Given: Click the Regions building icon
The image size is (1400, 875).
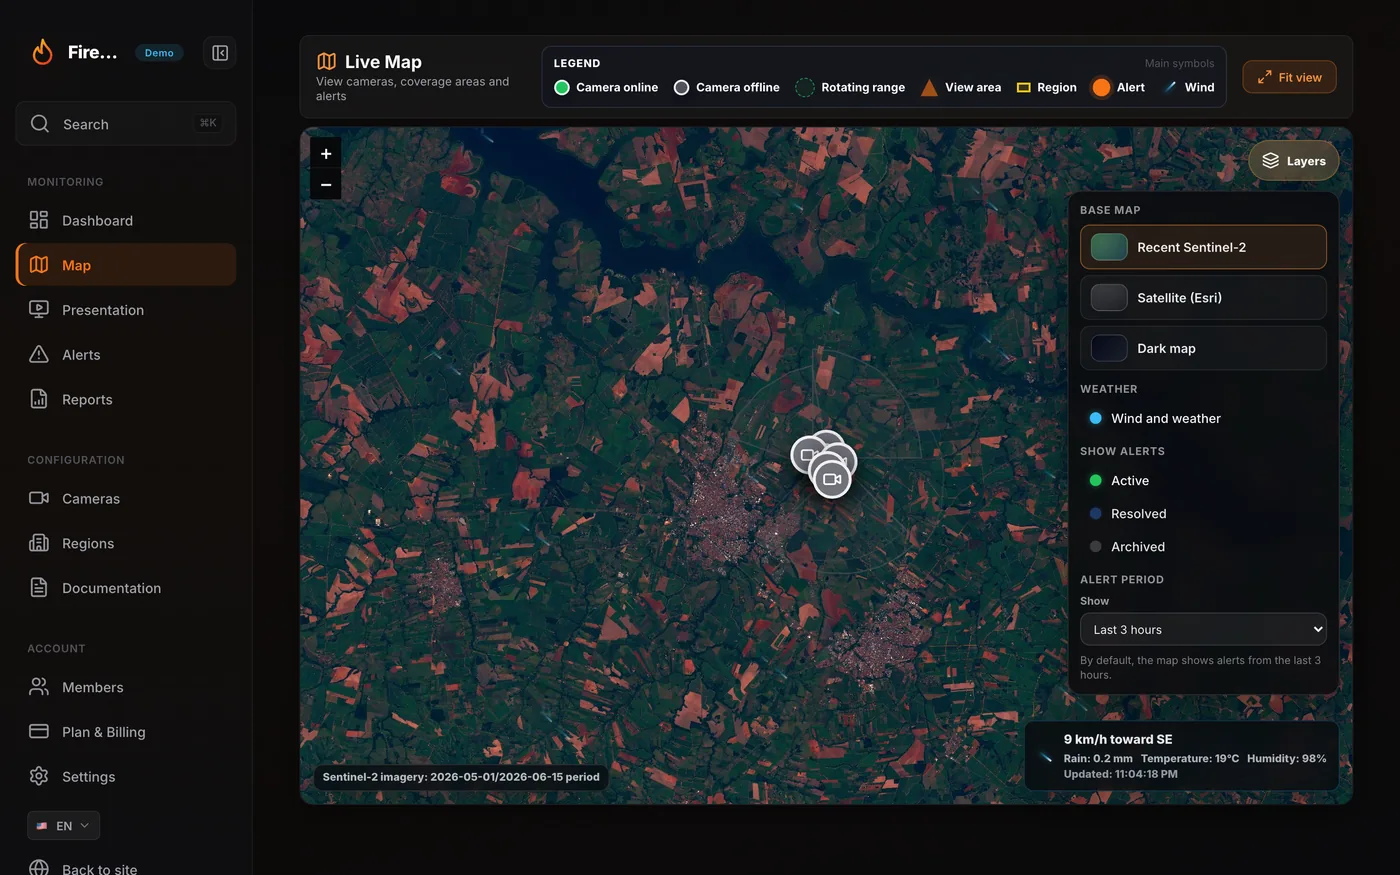Looking at the screenshot, I should [x=39, y=543].
